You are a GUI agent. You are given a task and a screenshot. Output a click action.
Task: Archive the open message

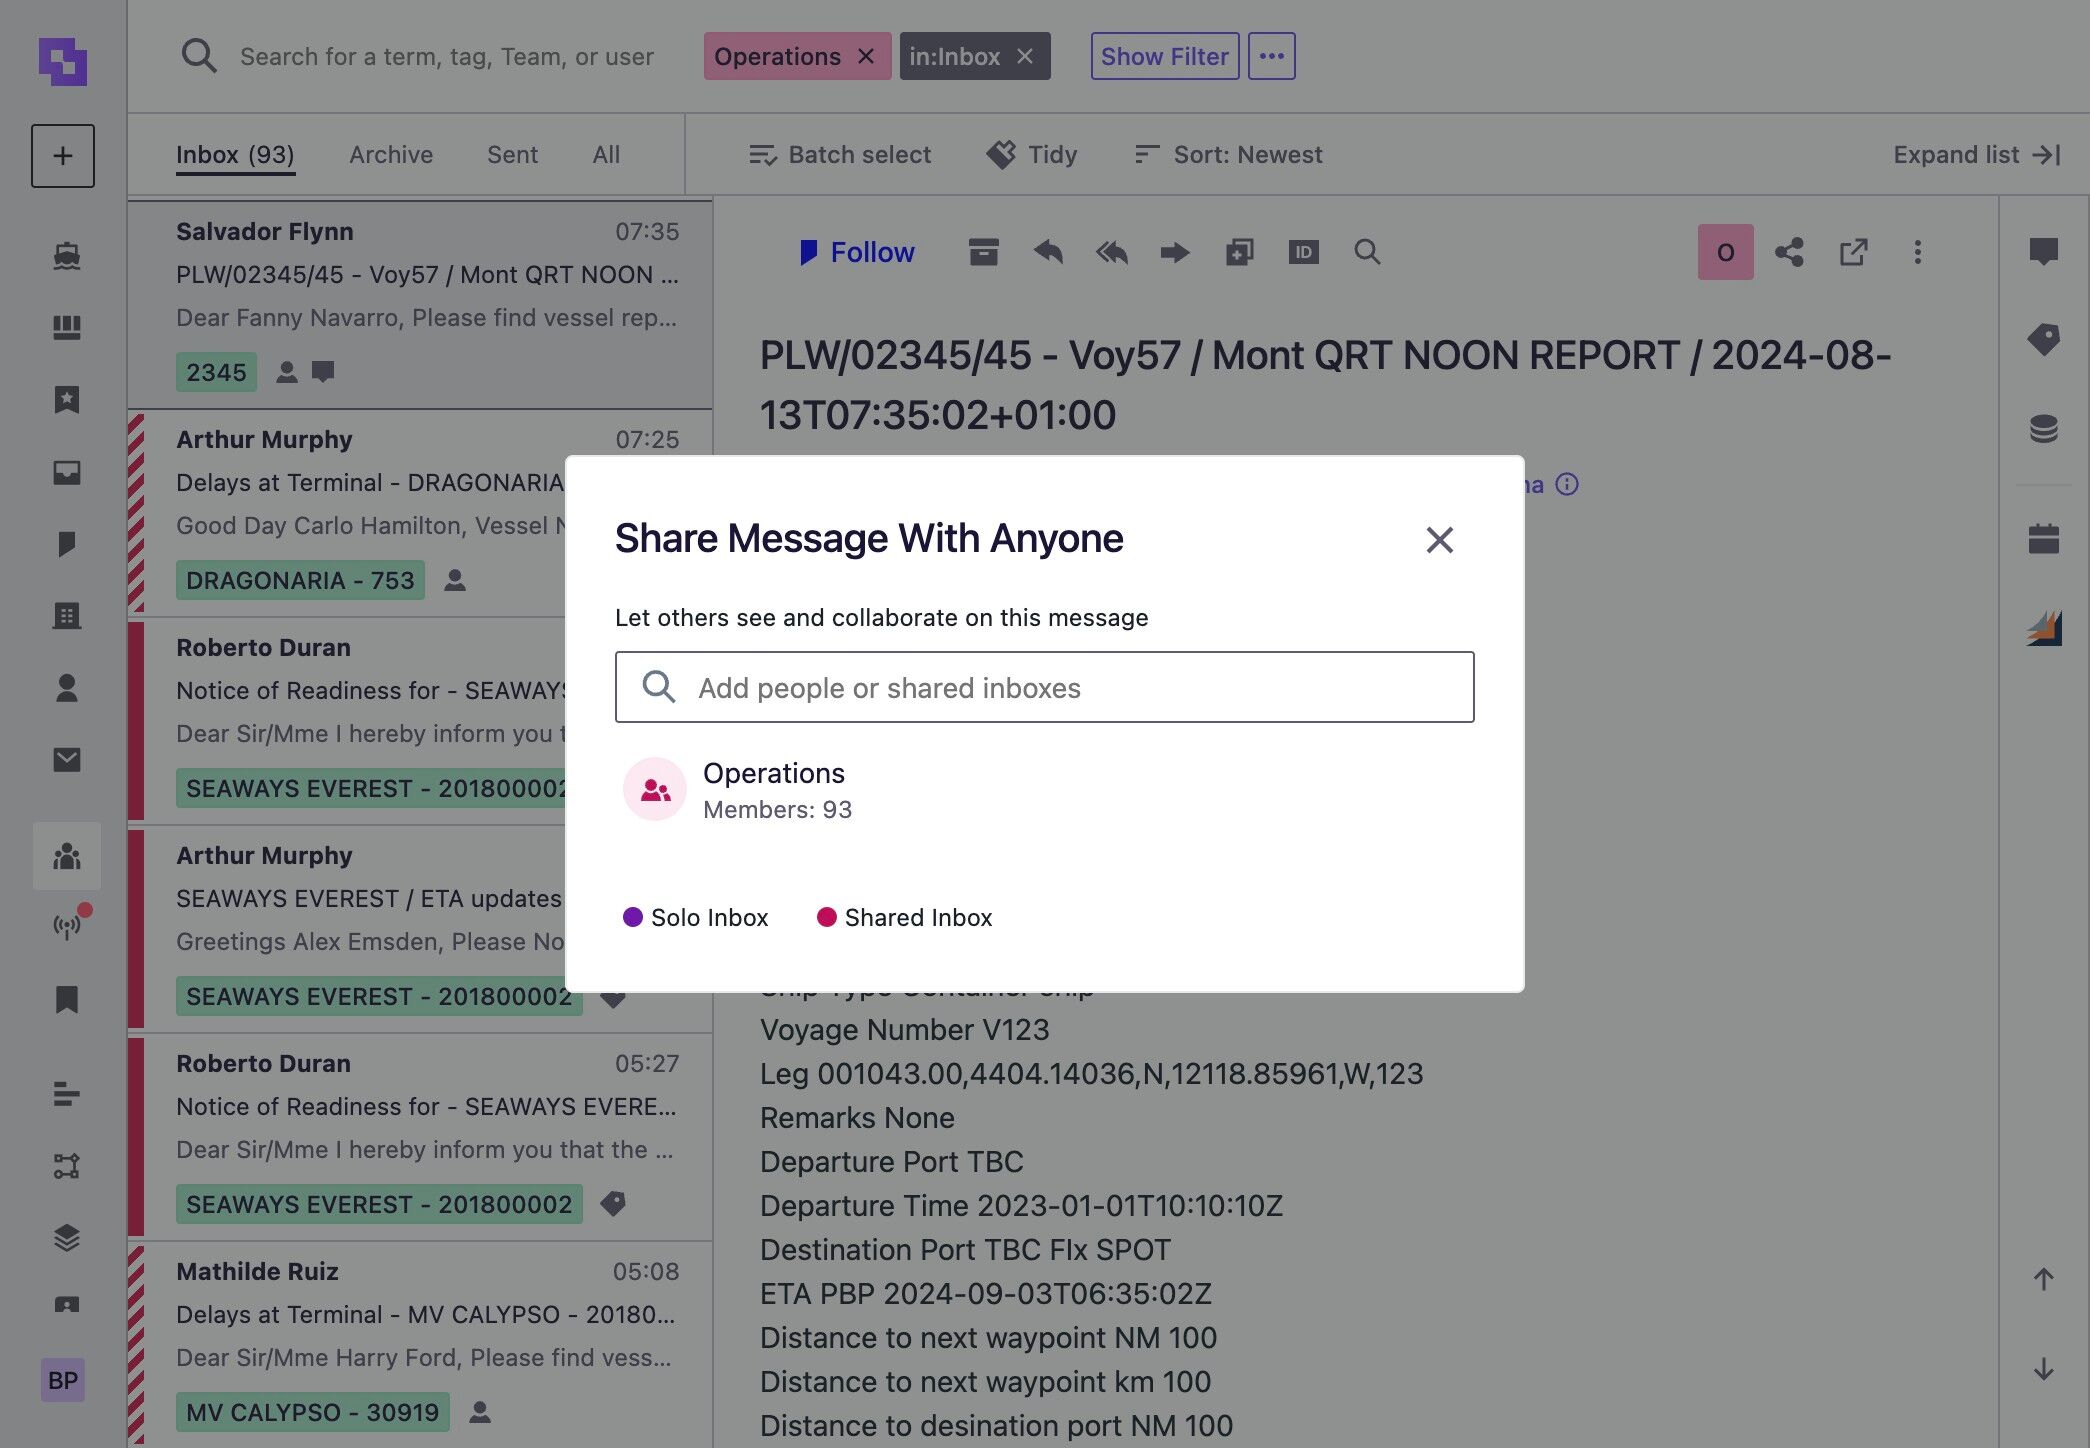click(x=983, y=252)
